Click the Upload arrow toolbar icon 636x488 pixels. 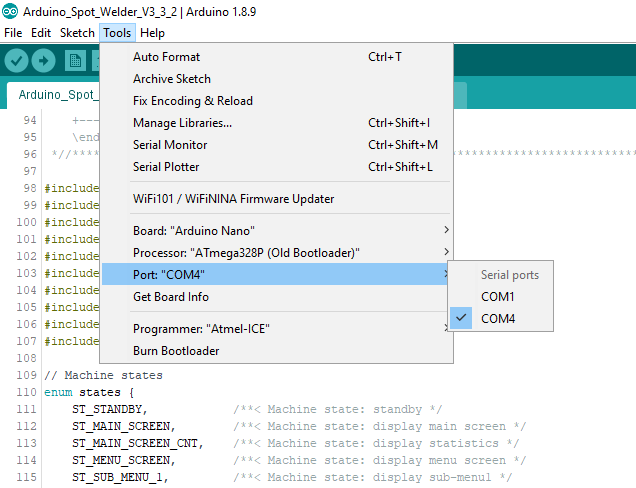(43, 61)
